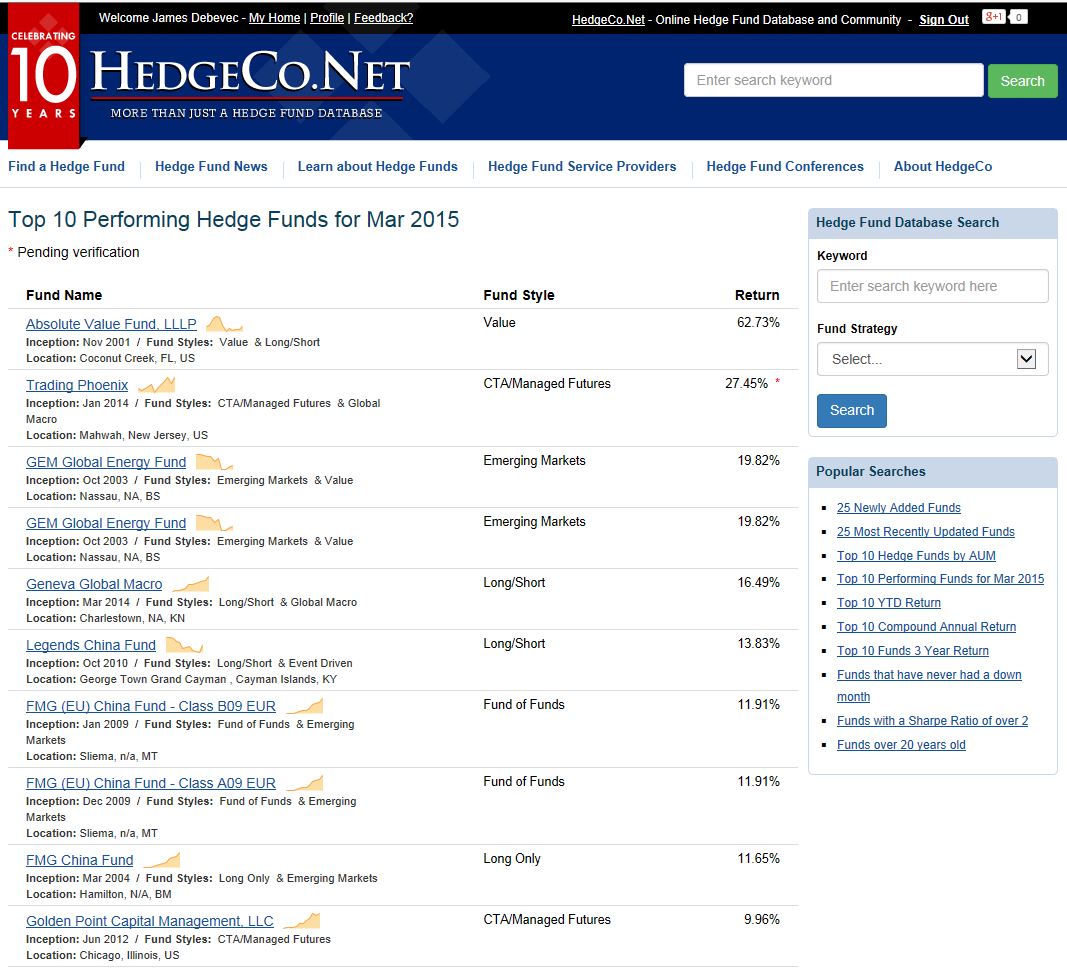Image resolution: width=1067 pixels, height=973 pixels.
Task: Select the 62.73% return value
Action: 758,323
